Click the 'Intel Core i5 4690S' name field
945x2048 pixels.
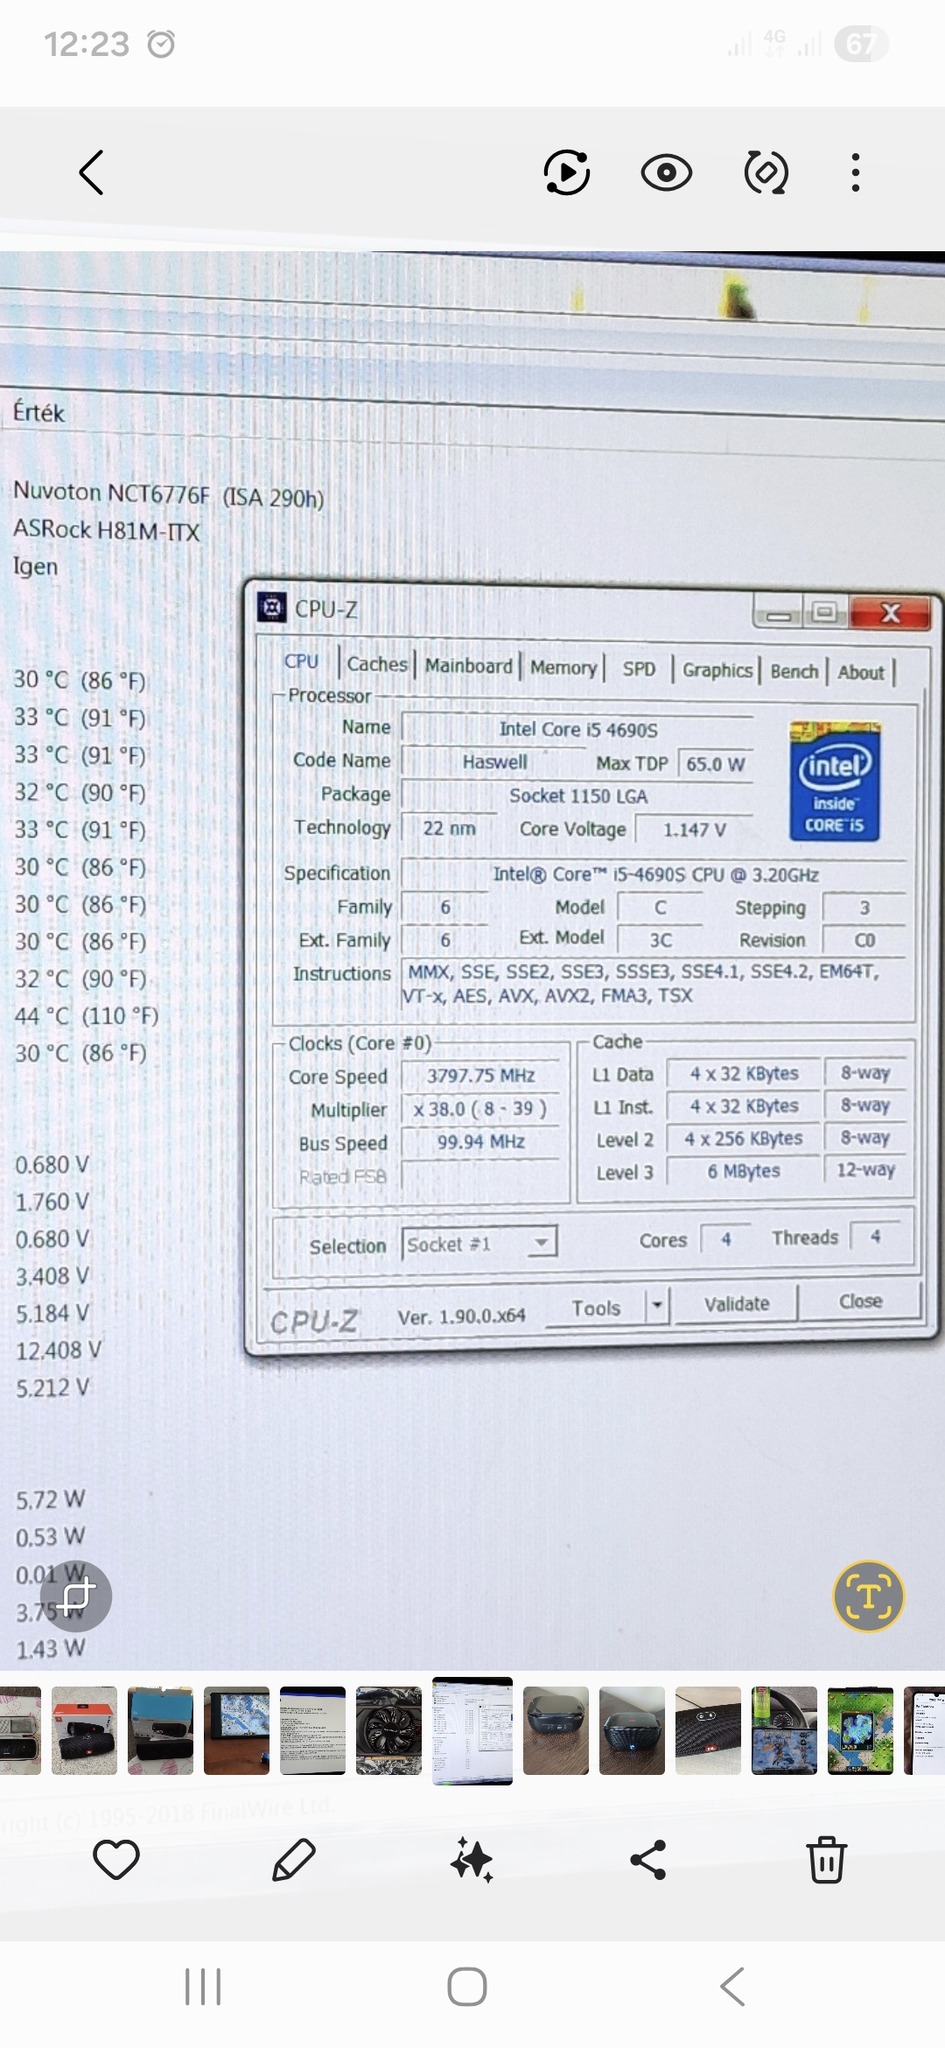click(x=578, y=729)
